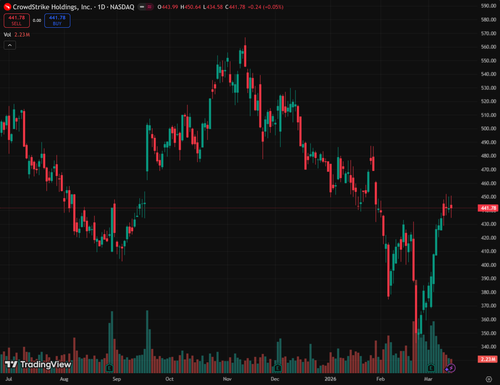Viewport: 500px width, 385px height.
Task: Click the Vol 2.23M value
Action: point(22,35)
